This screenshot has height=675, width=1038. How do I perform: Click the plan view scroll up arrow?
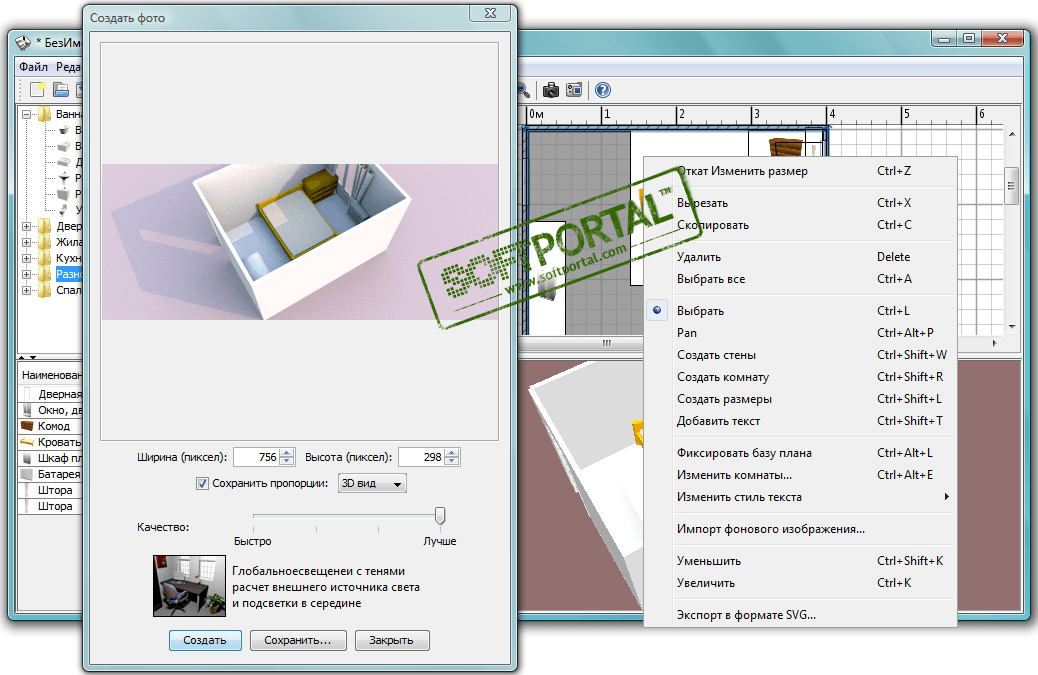tap(1012, 134)
